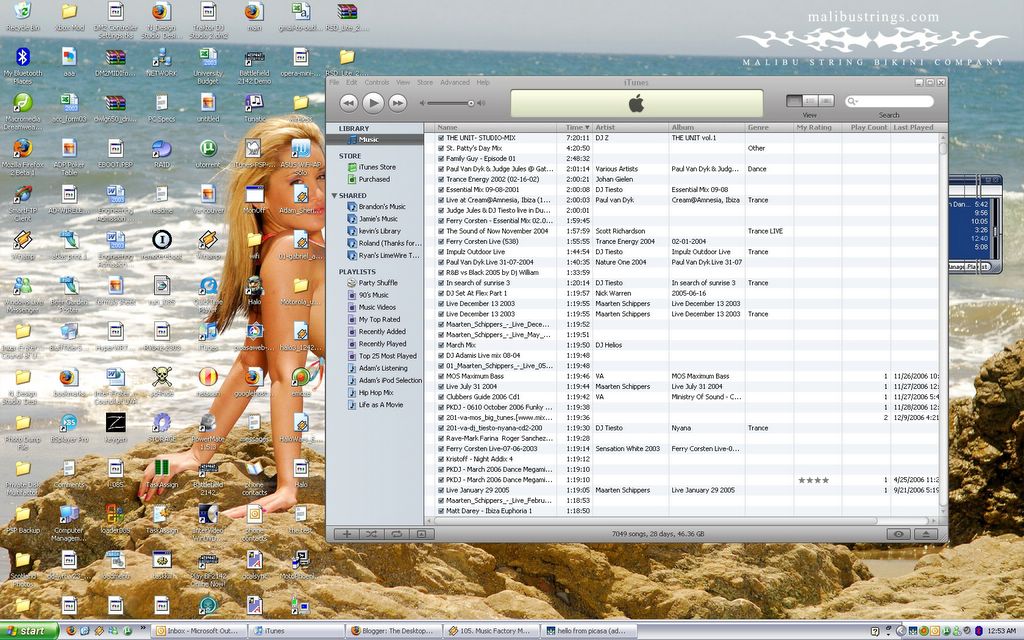Open the My Top Rated playlist
The width and height of the screenshot is (1024, 640).
(x=375, y=319)
